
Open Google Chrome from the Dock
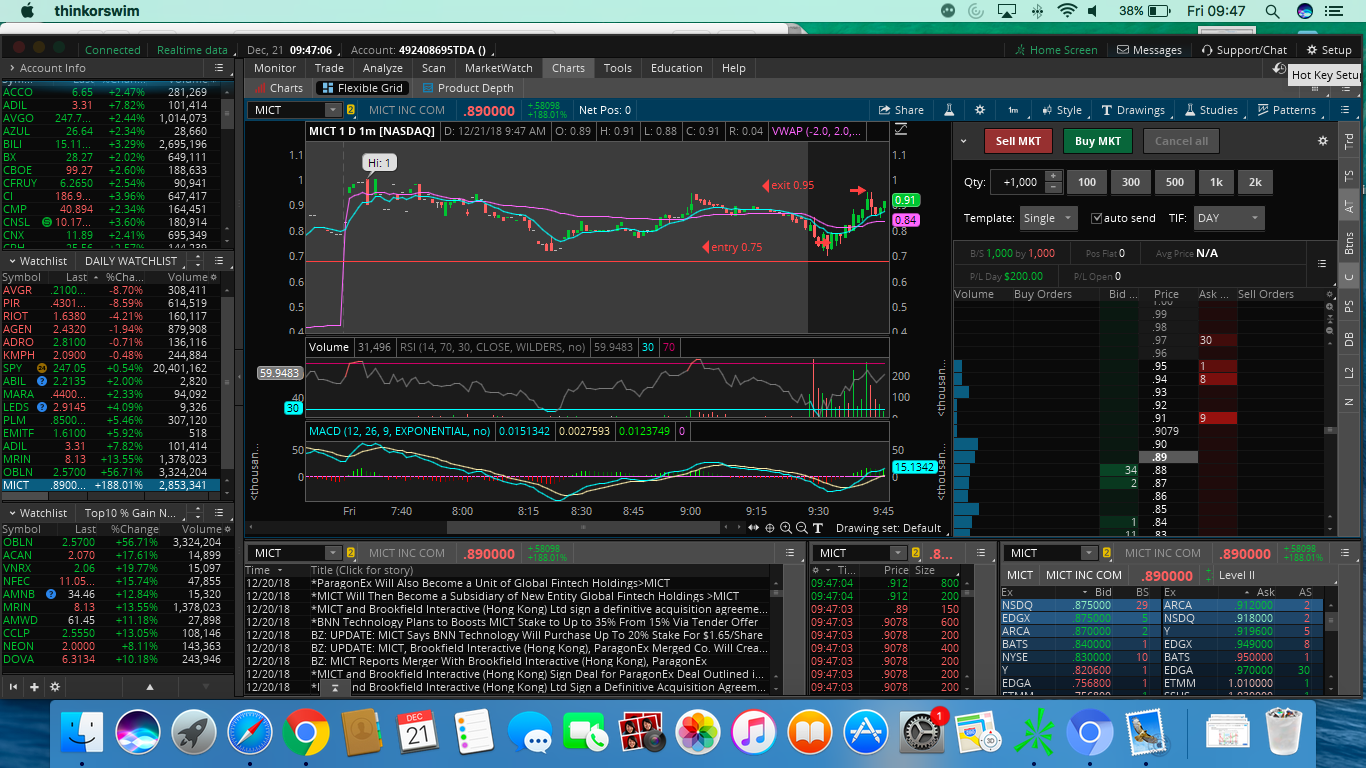tap(305, 735)
